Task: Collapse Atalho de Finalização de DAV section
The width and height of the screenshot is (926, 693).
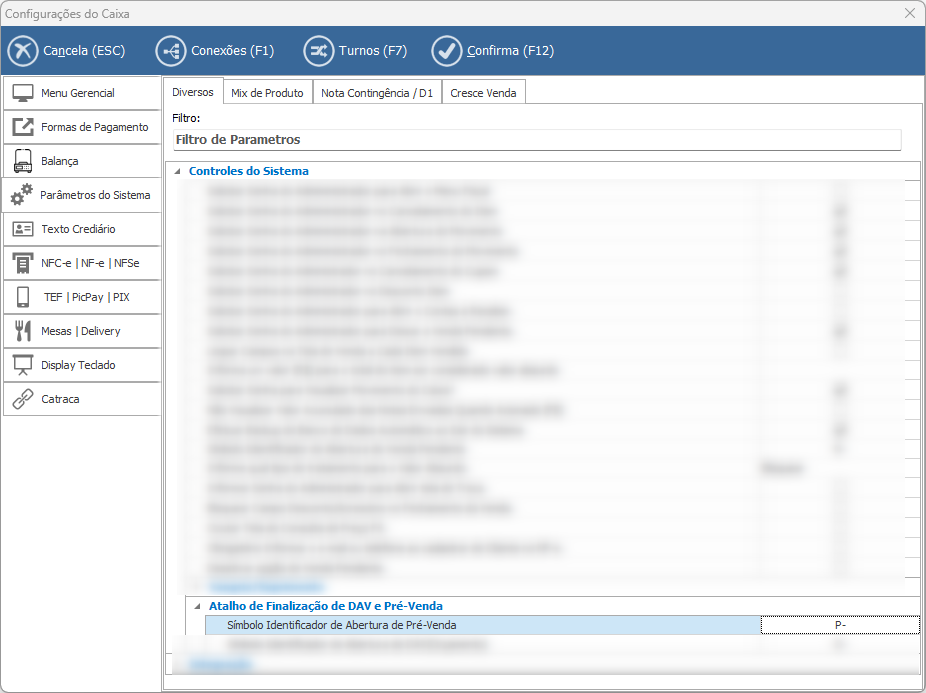Action: coord(197,606)
